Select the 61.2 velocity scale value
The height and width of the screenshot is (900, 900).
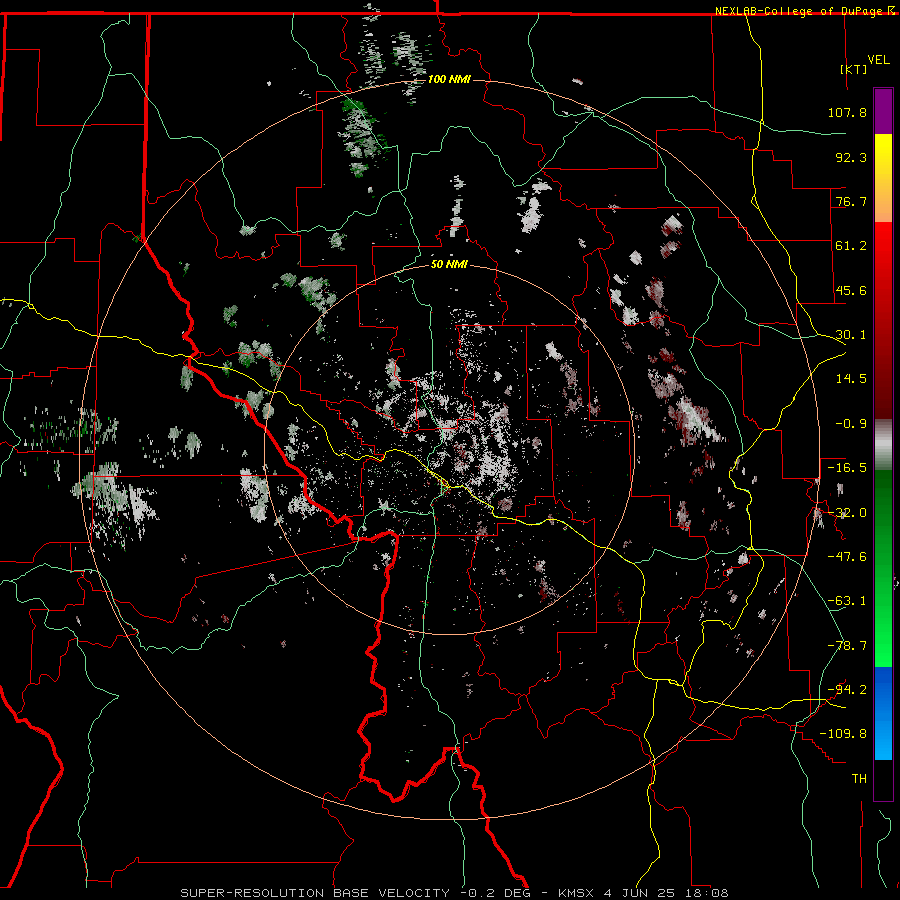click(x=851, y=246)
